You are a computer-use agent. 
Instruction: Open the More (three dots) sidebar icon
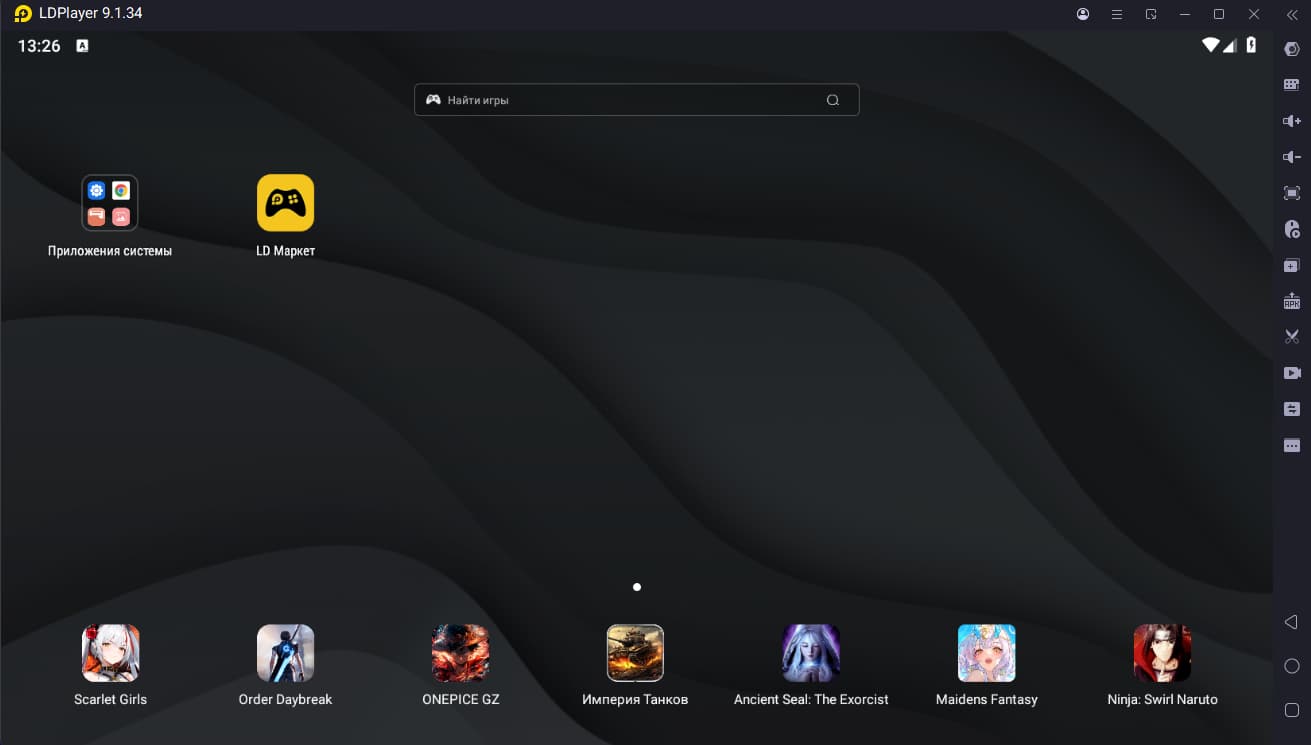(1292, 445)
